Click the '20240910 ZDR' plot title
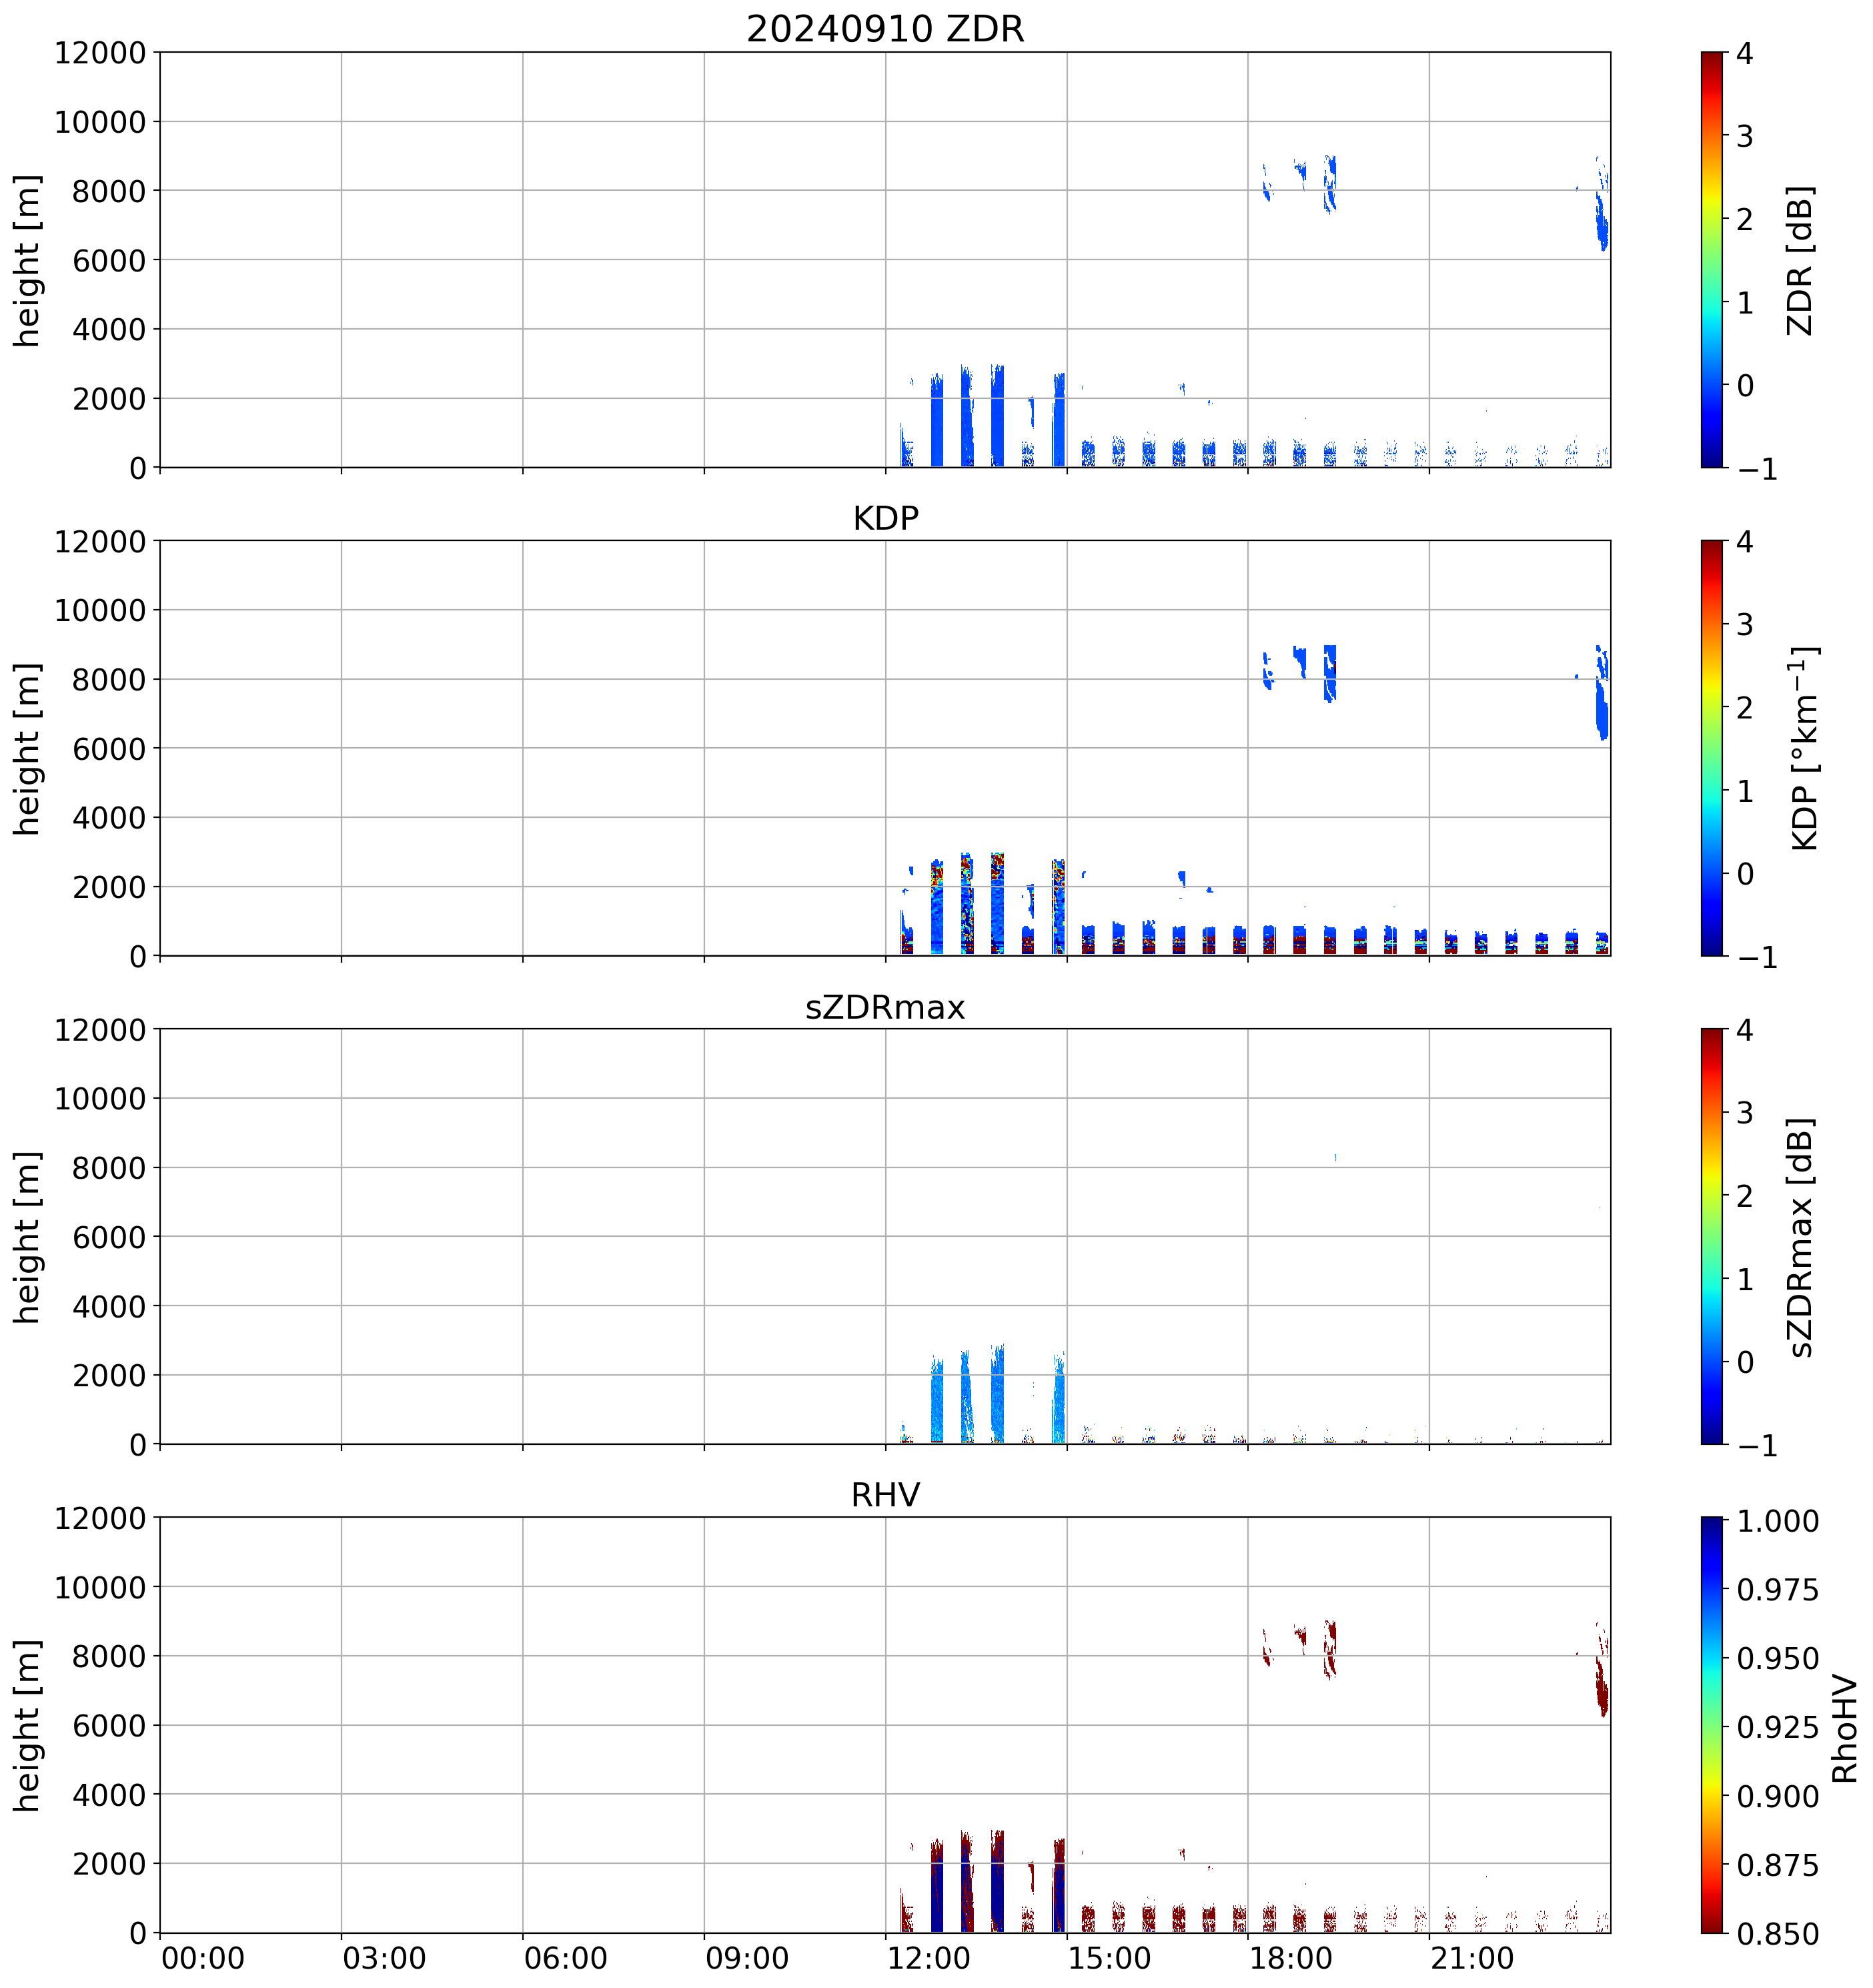This screenshot has height=1988, width=1873. 885,29
